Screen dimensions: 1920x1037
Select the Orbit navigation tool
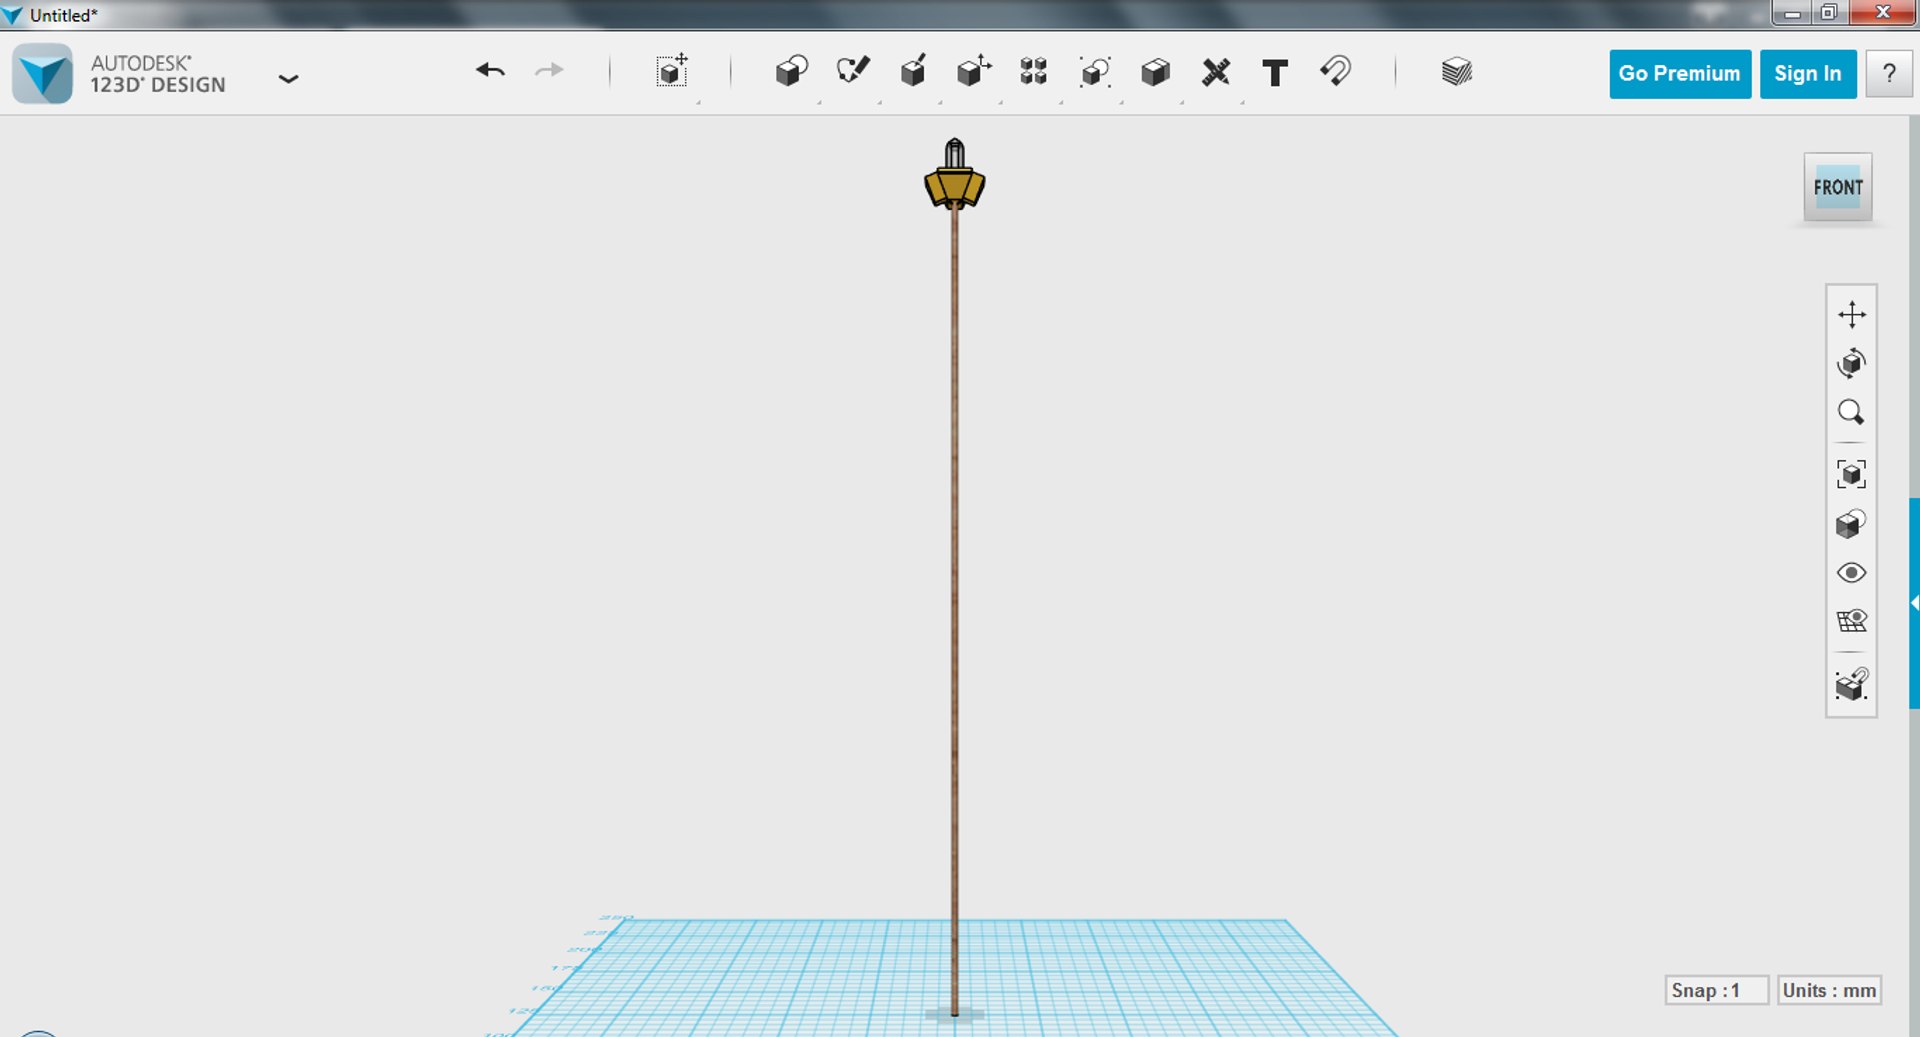click(x=1851, y=363)
